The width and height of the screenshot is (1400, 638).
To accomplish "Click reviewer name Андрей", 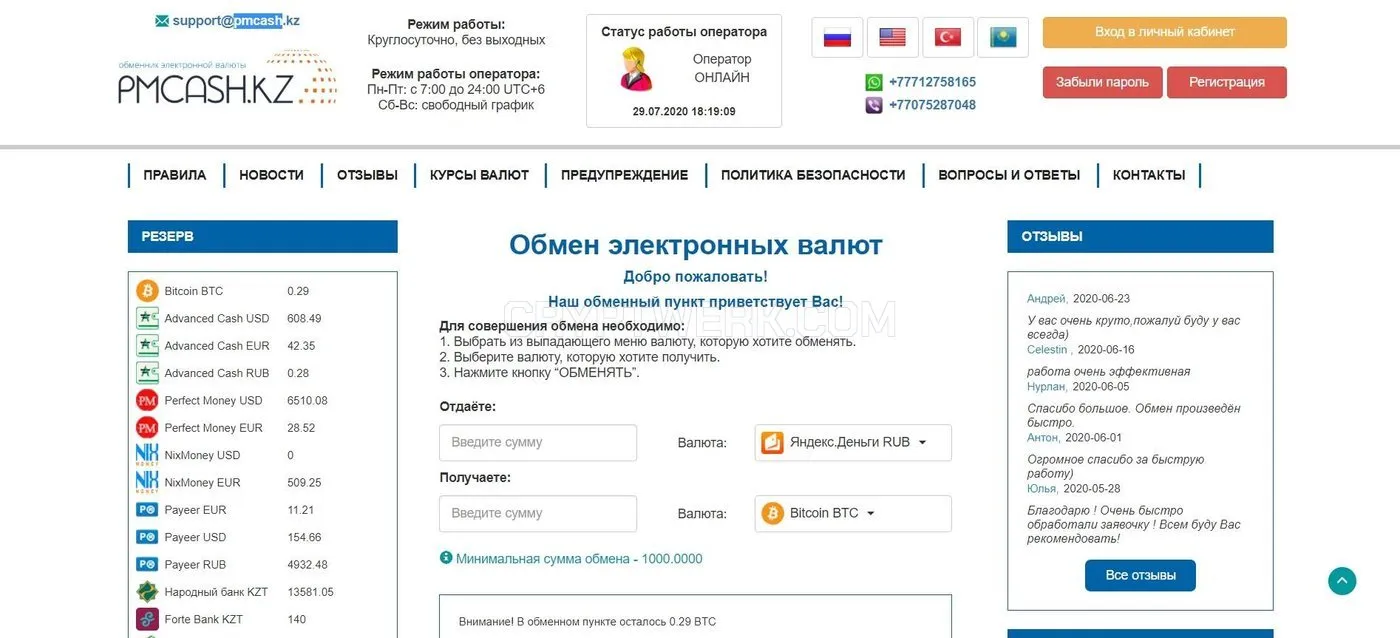I will click(x=1046, y=299).
